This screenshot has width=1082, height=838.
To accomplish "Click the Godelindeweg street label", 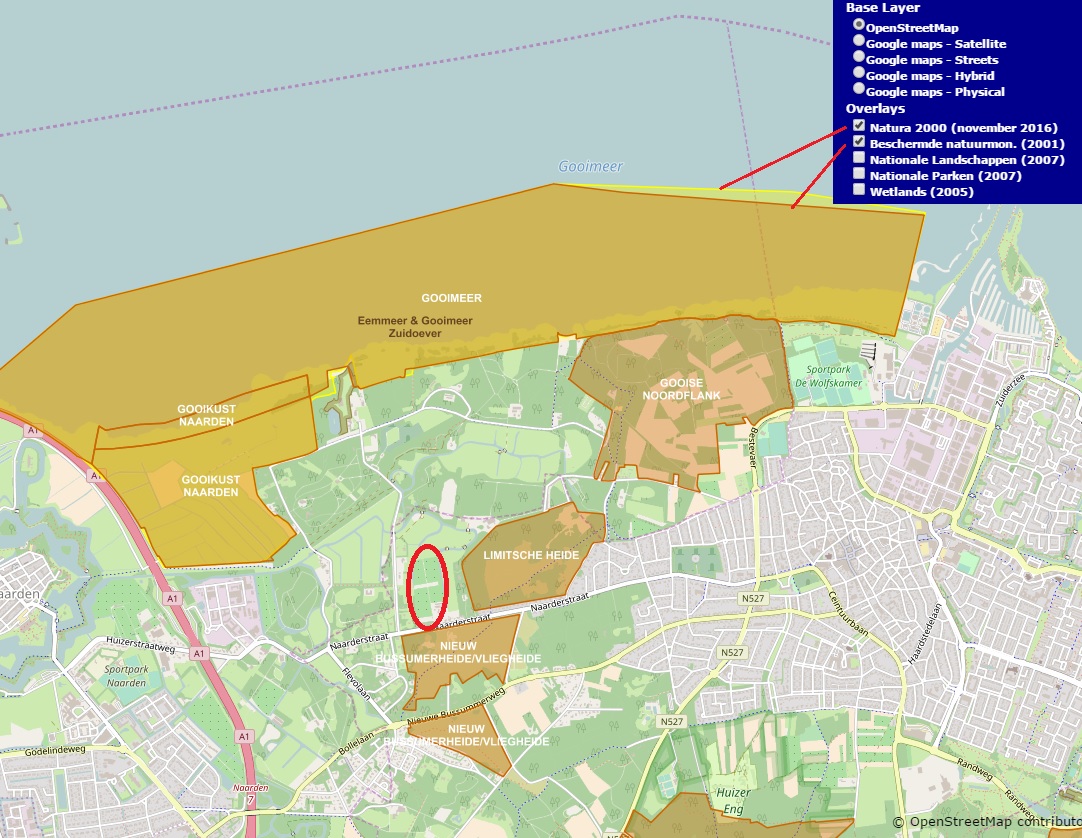I will (55, 750).
